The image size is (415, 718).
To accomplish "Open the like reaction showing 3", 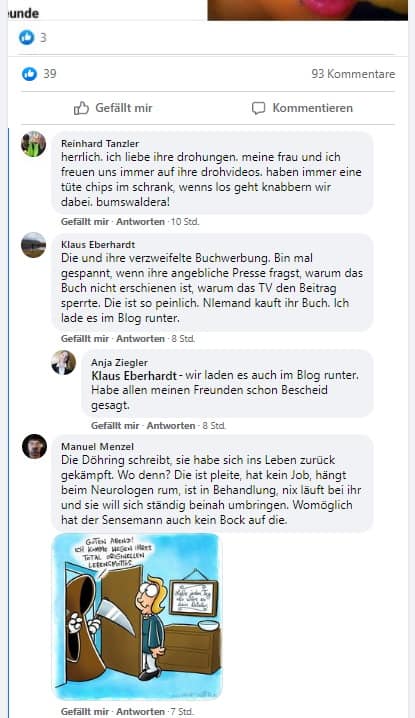I will [x=27, y=38].
